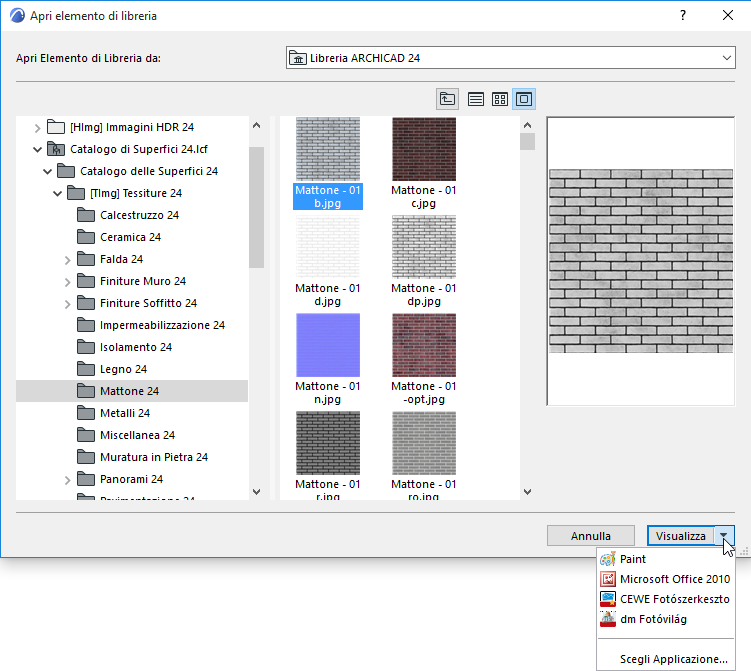Select Scegli Applicazione... menu entry
This screenshot has width=751, height=671.
666,659
